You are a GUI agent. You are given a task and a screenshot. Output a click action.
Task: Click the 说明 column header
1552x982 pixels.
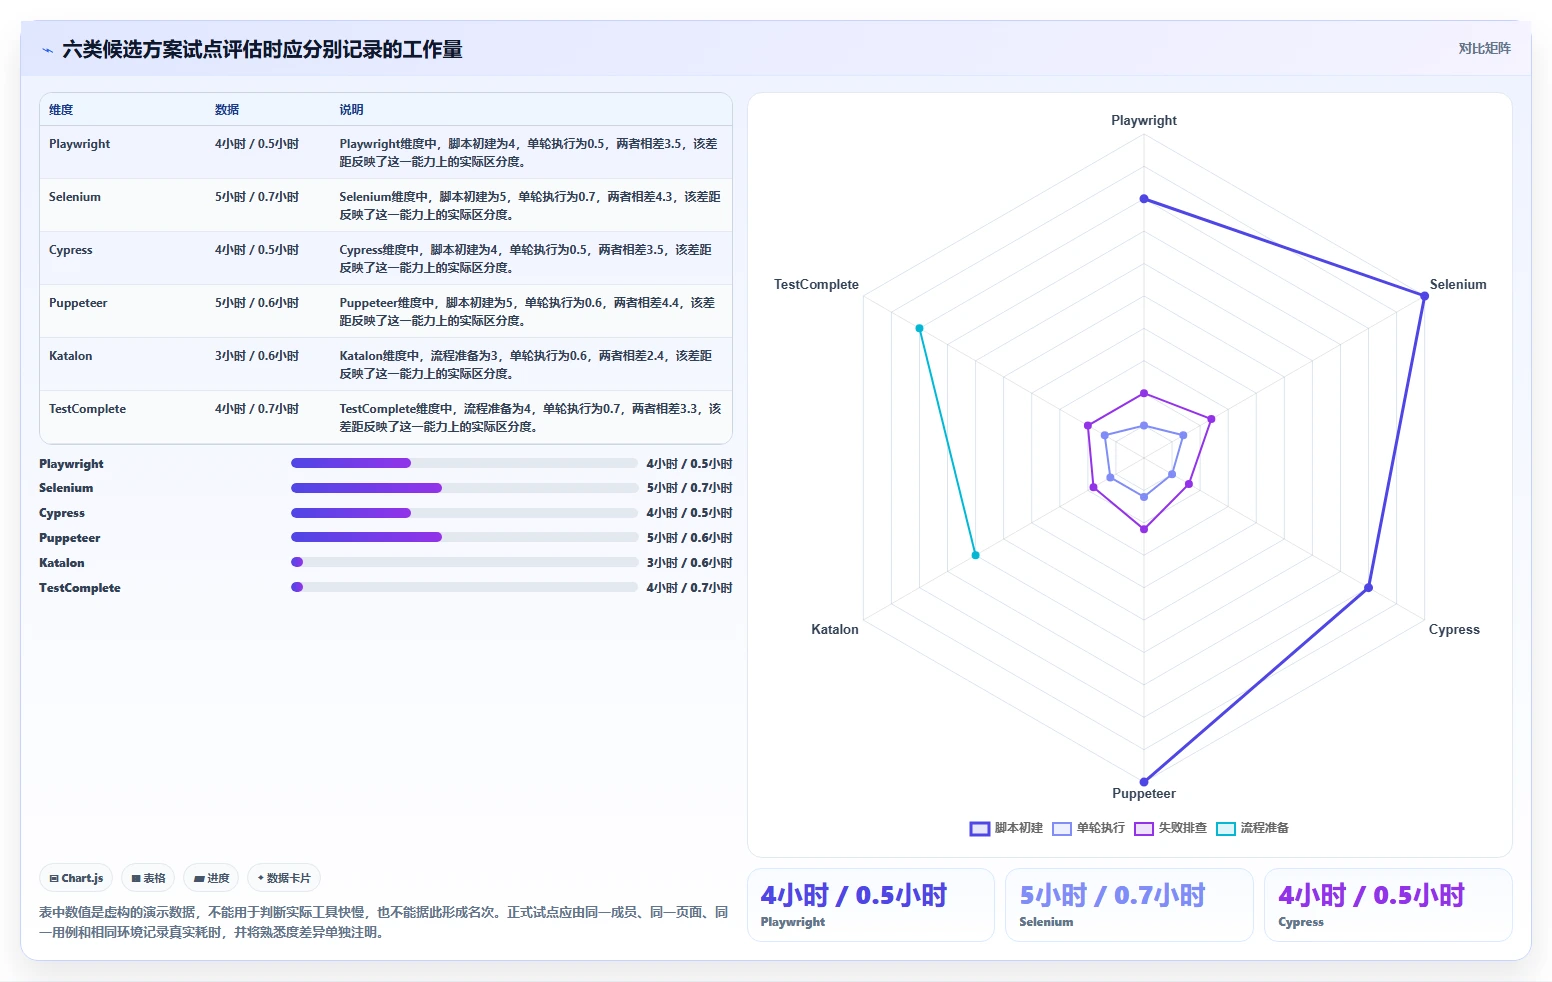351,110
